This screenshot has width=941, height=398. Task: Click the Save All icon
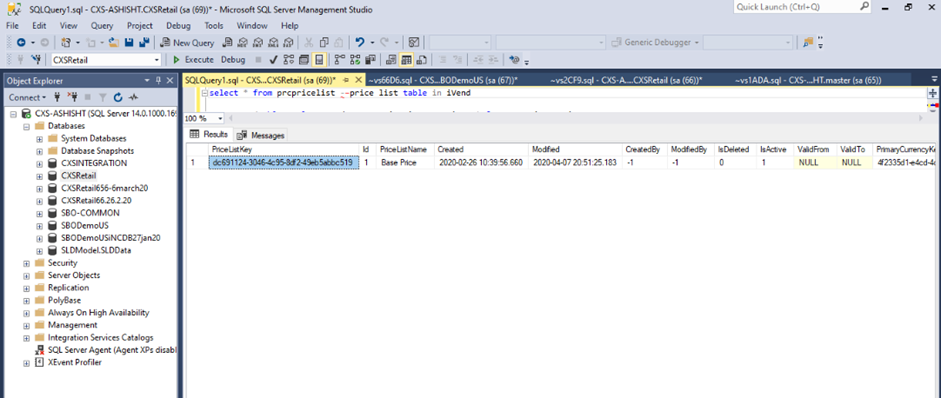(x=144, y=43)
